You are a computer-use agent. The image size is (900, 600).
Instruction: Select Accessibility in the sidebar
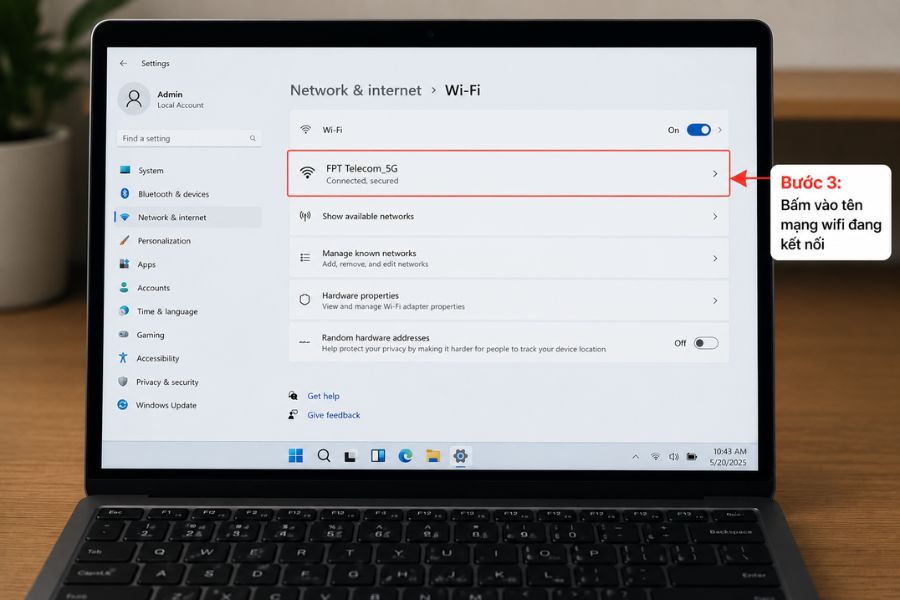[188, 358]
